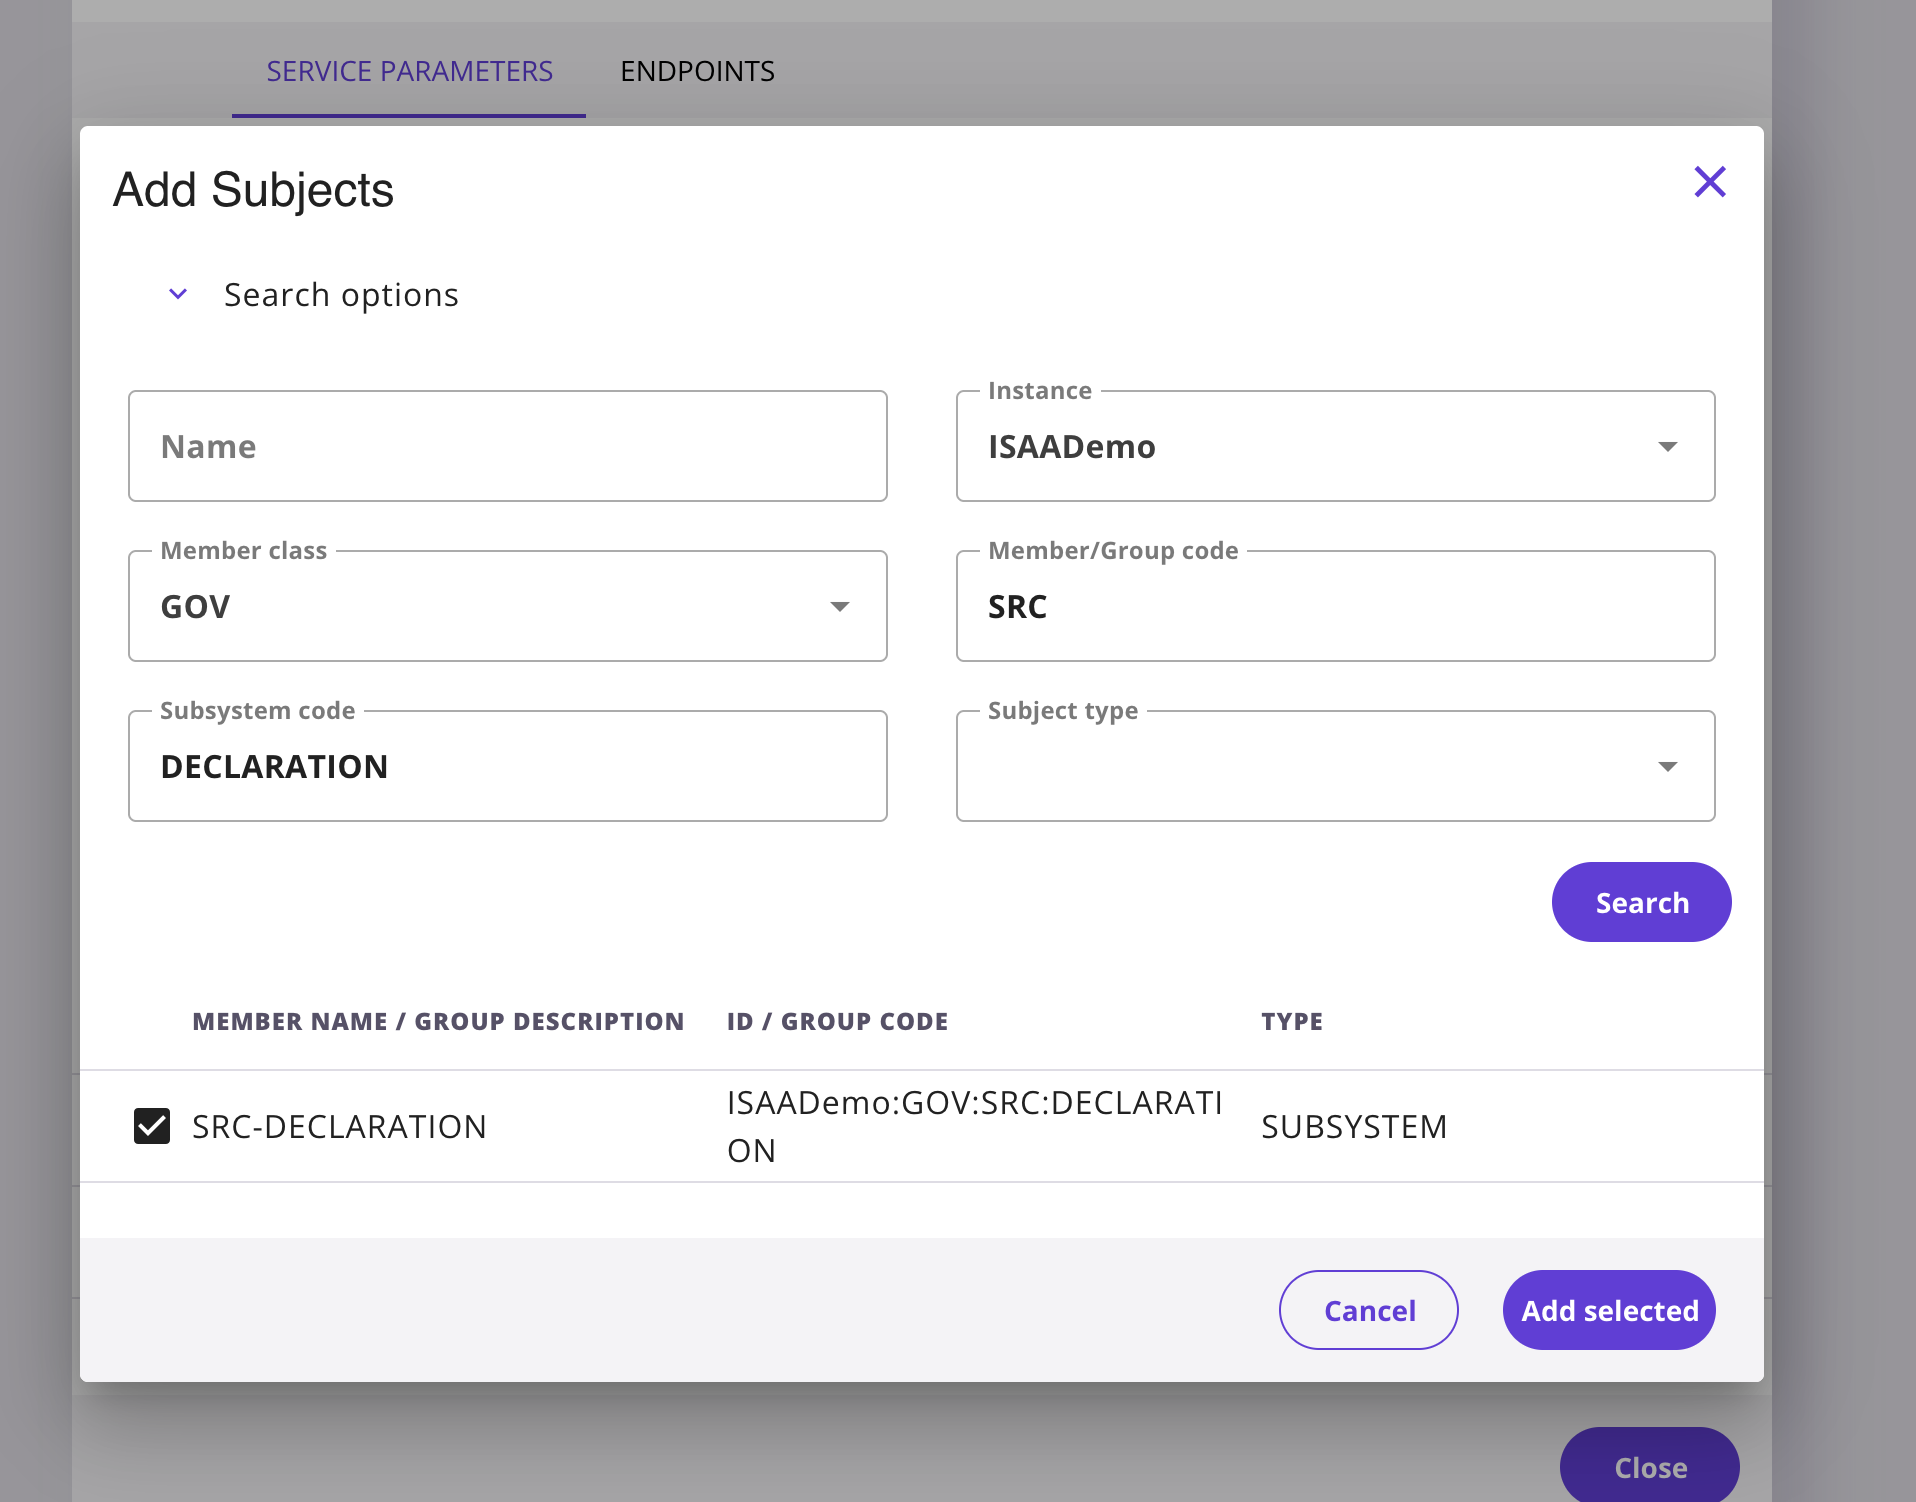
Task: Expand the Instance selector showing ISAADemo
Action: [1335, 446]
